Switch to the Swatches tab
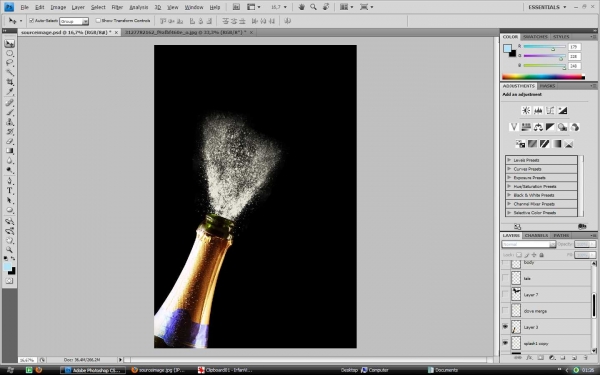600x375 pixels. (535, 37)
